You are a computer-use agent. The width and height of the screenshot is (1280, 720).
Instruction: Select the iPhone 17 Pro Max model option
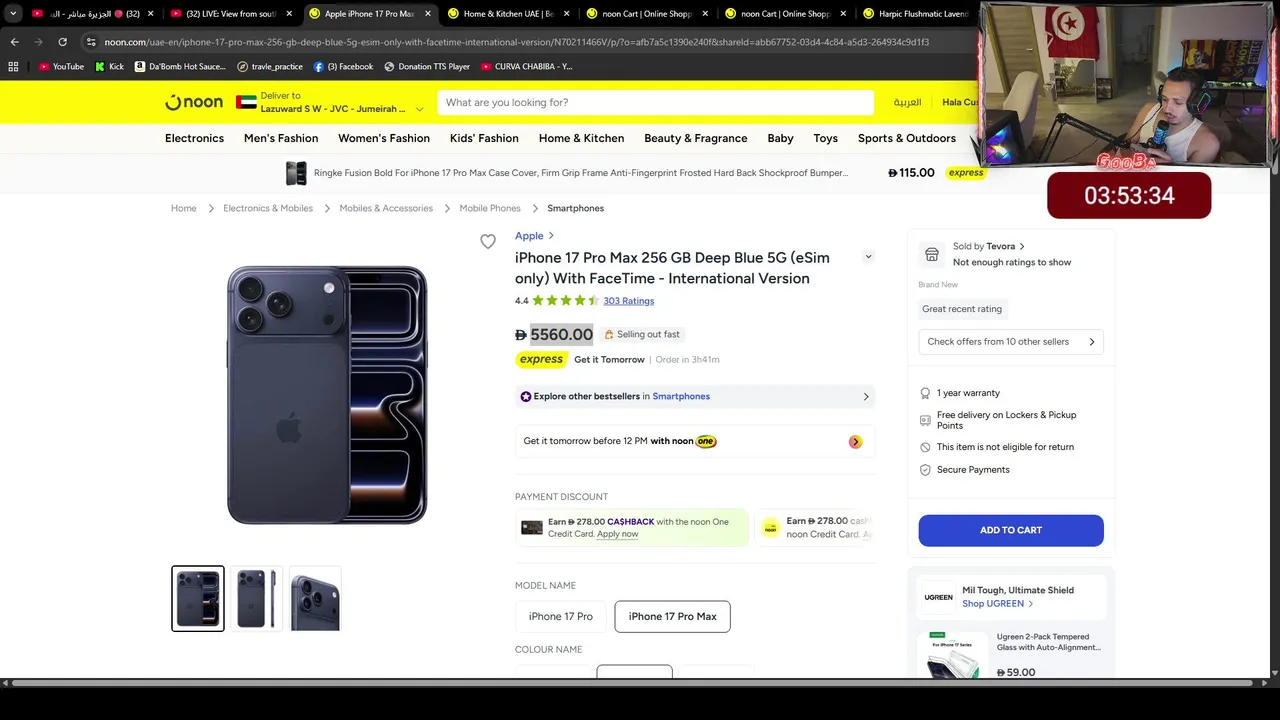[x=672, y=616]
